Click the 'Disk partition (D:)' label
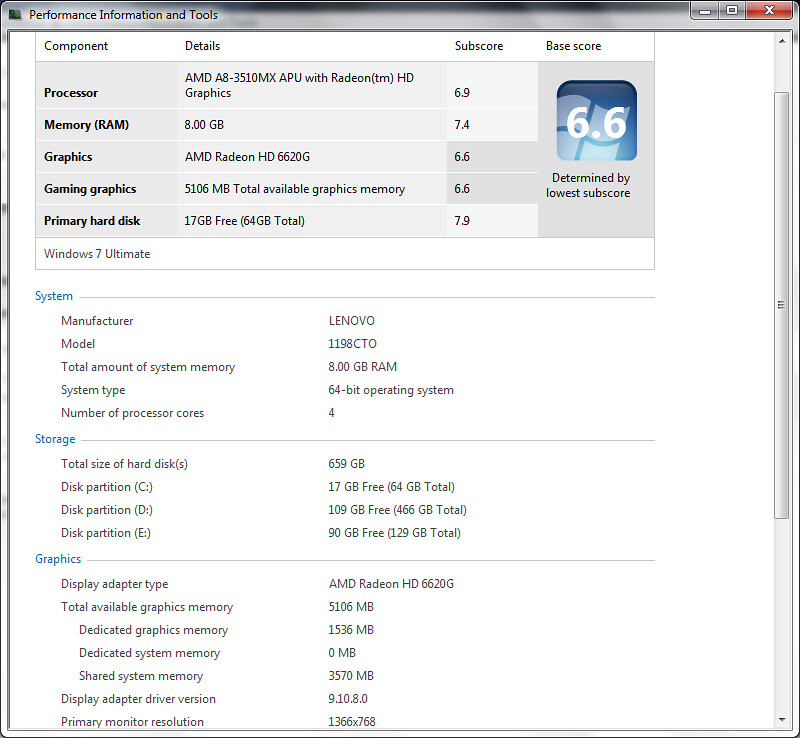 pos(107,510)
